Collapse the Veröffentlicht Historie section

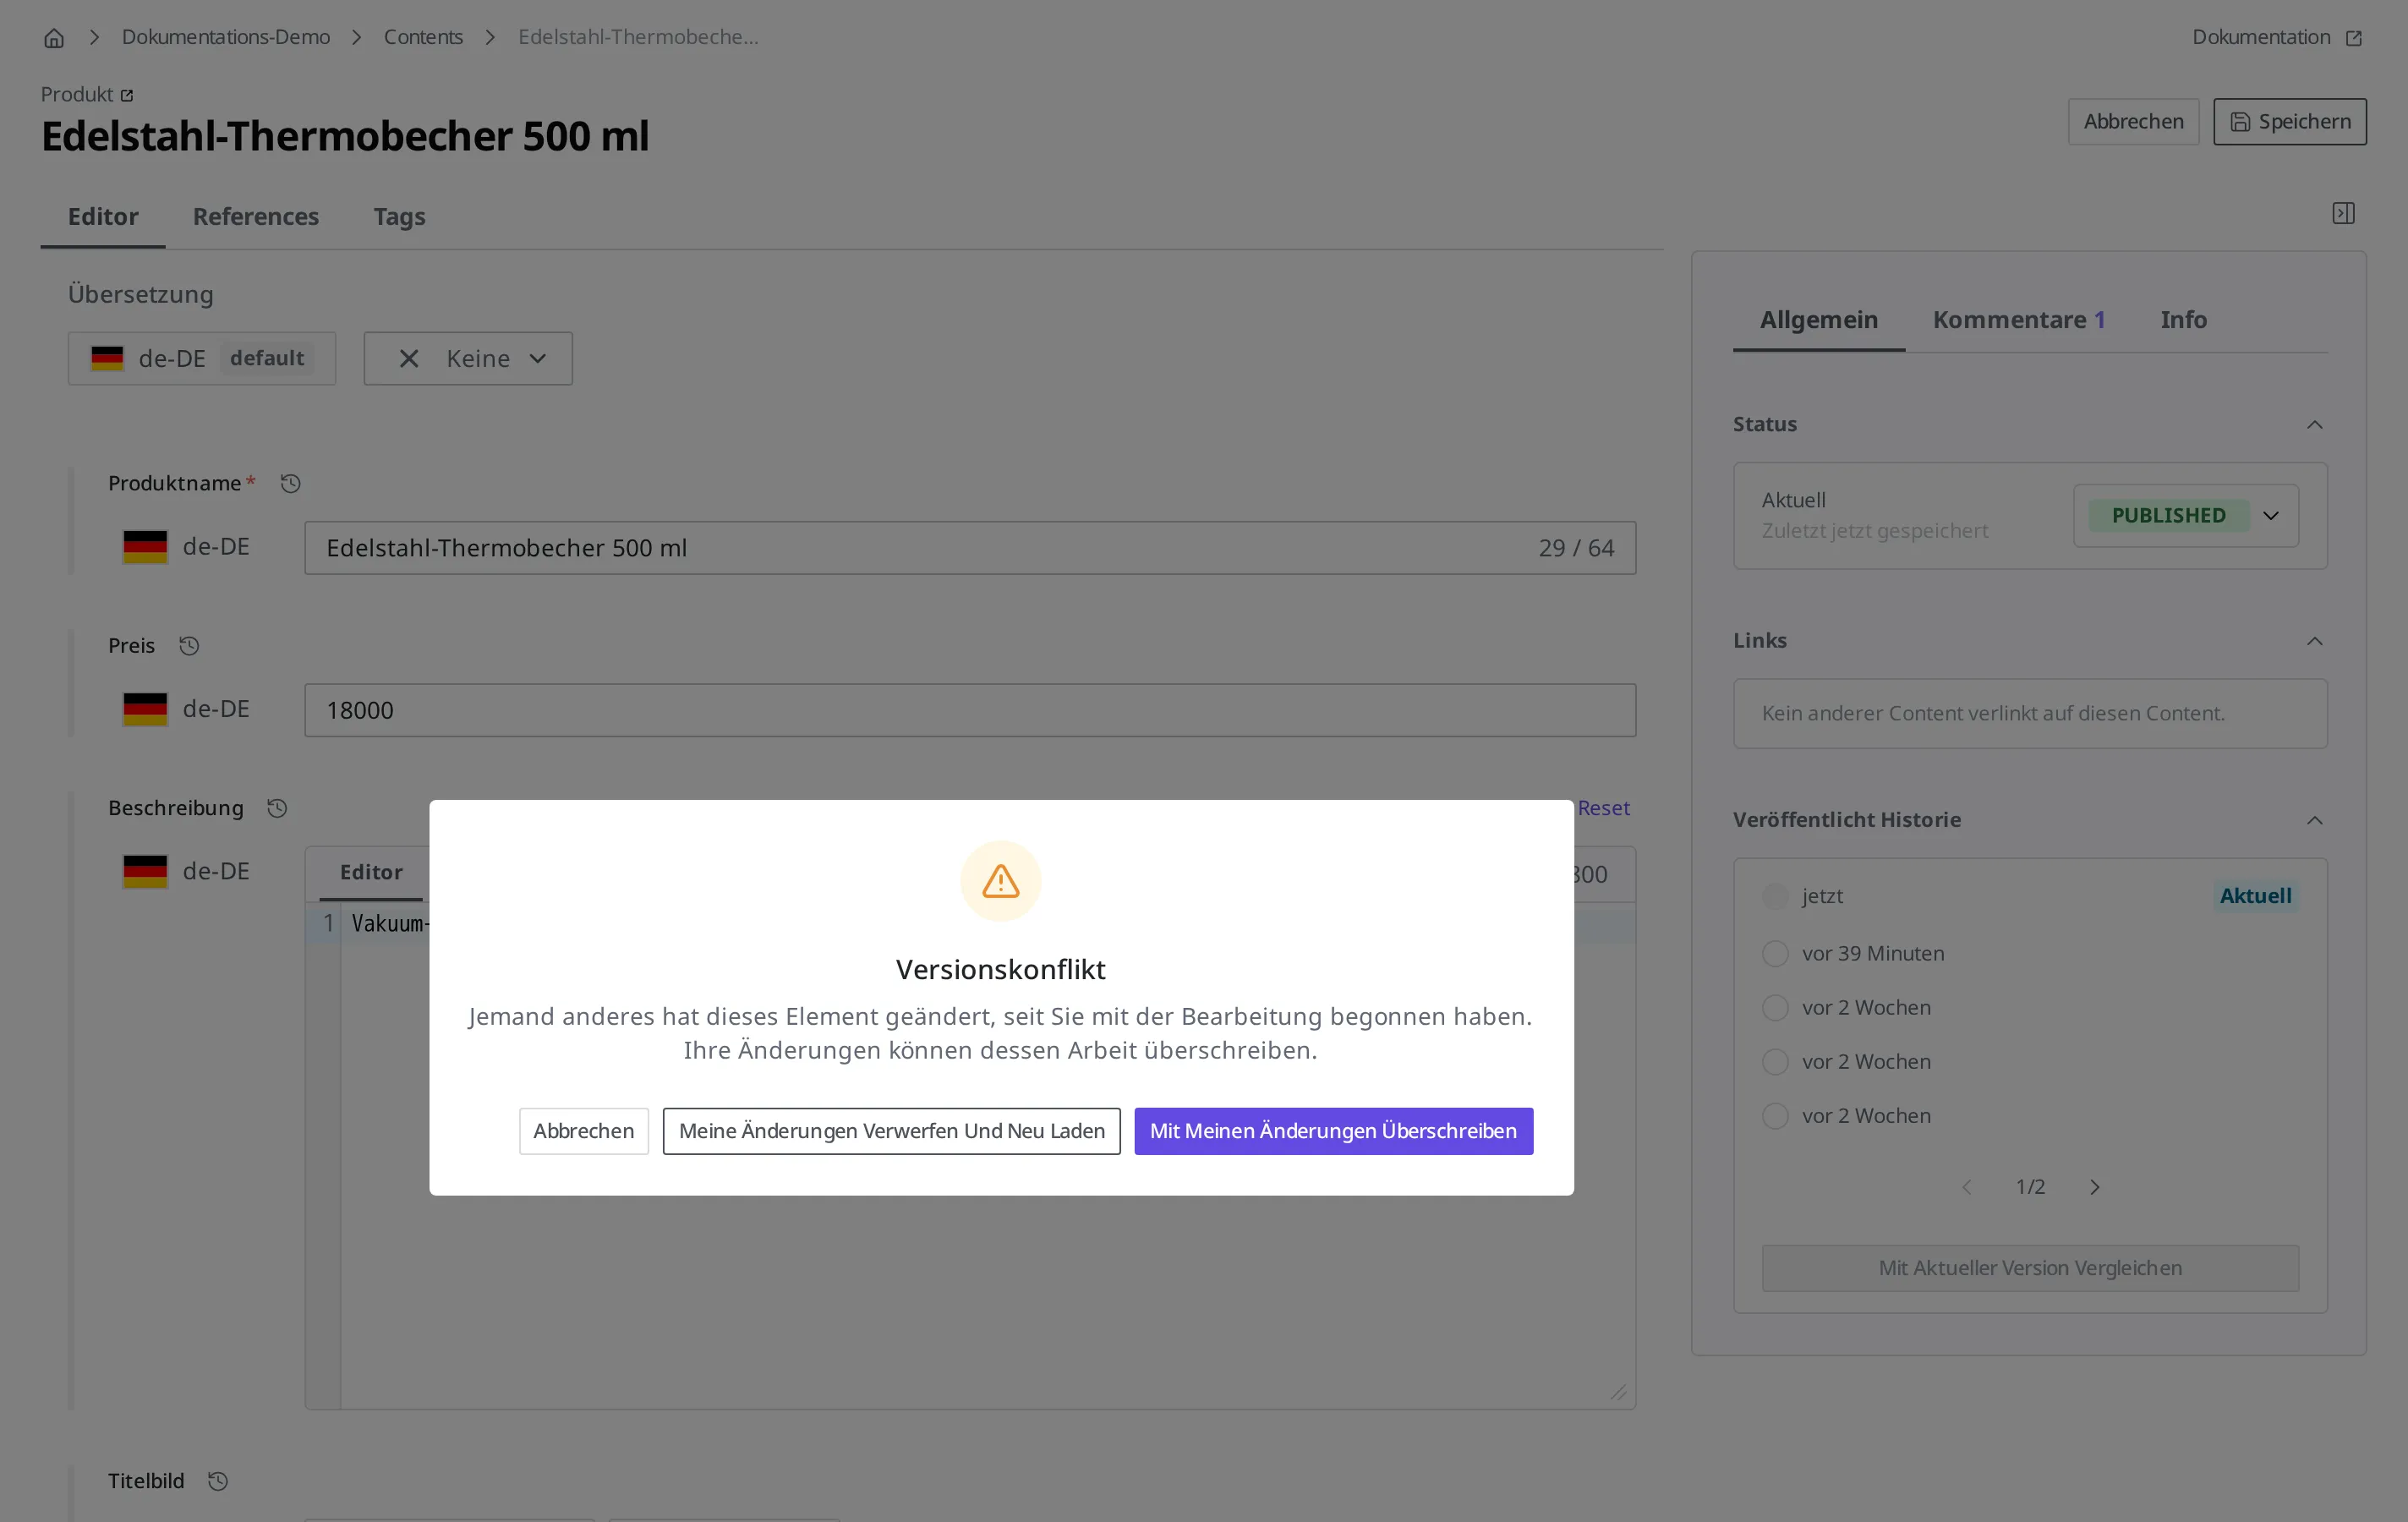pos(2315,821)
